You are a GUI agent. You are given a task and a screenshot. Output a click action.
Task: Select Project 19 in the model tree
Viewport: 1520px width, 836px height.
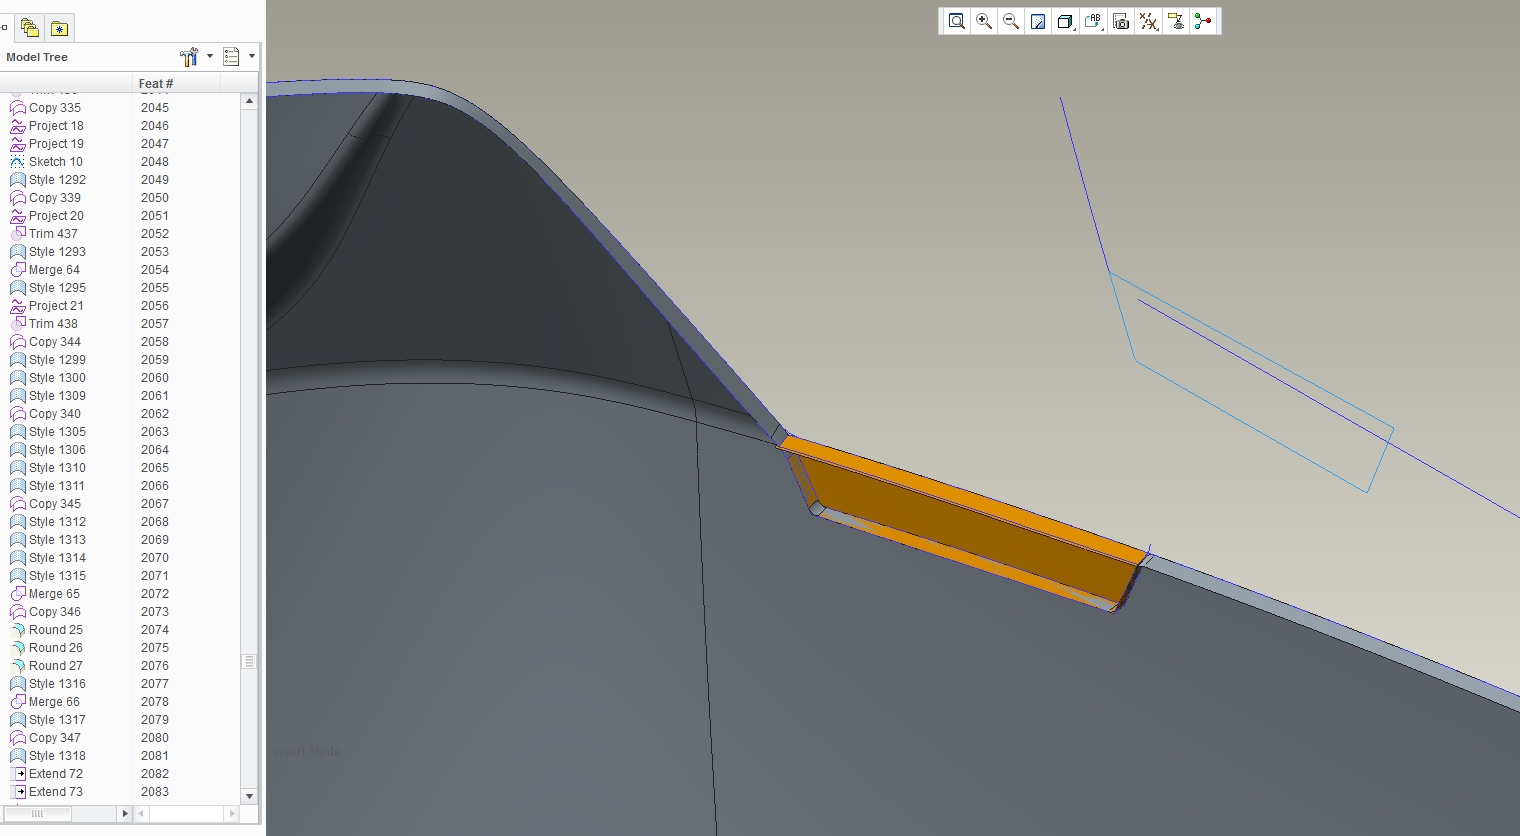coord(56,144)
